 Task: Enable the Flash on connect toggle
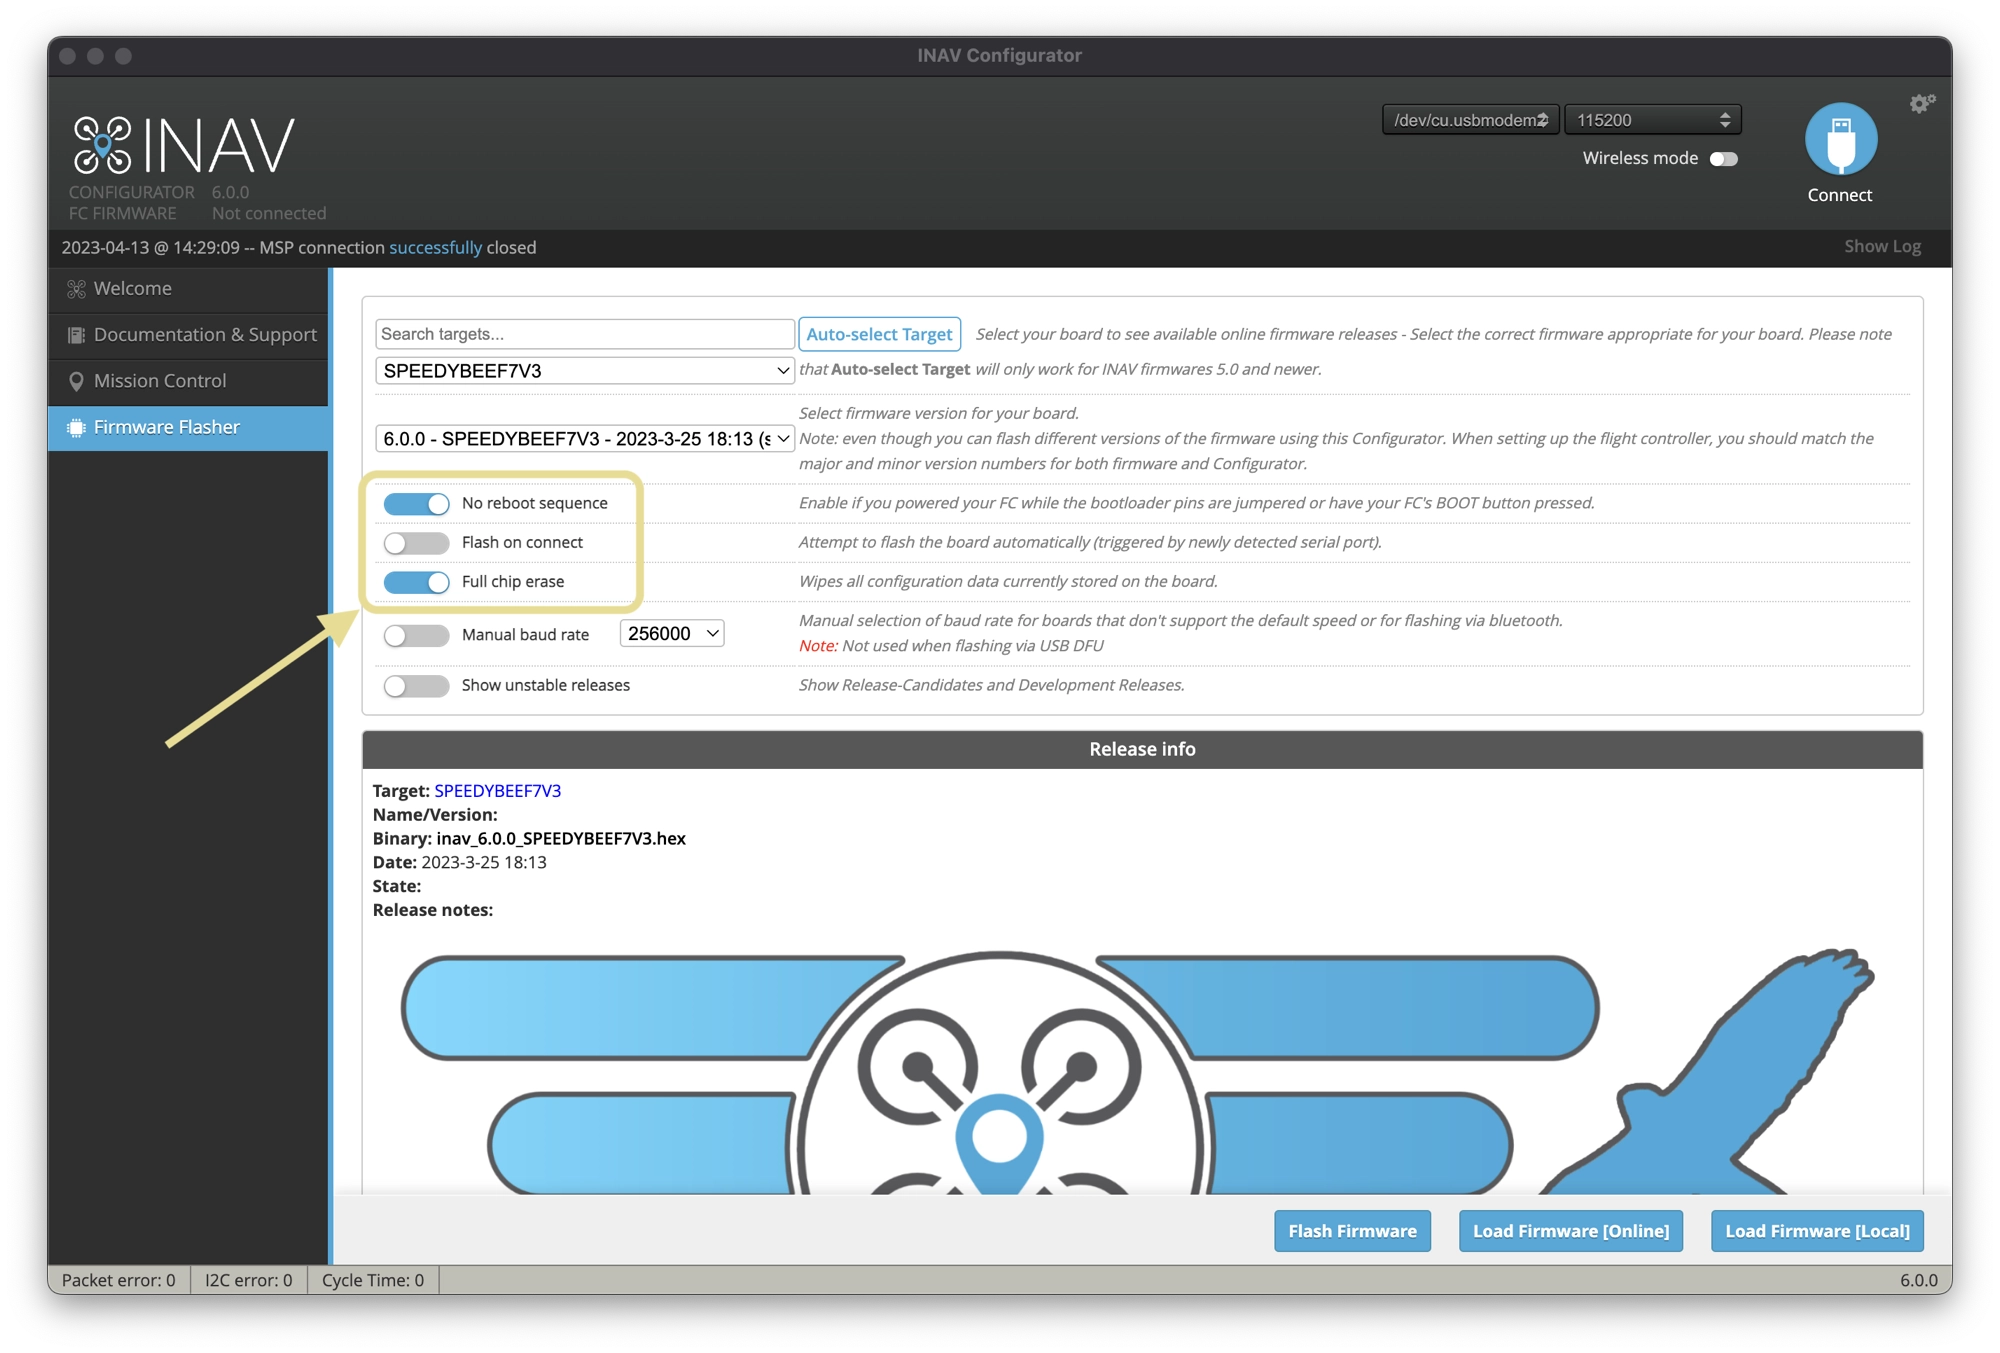(415, 541)
